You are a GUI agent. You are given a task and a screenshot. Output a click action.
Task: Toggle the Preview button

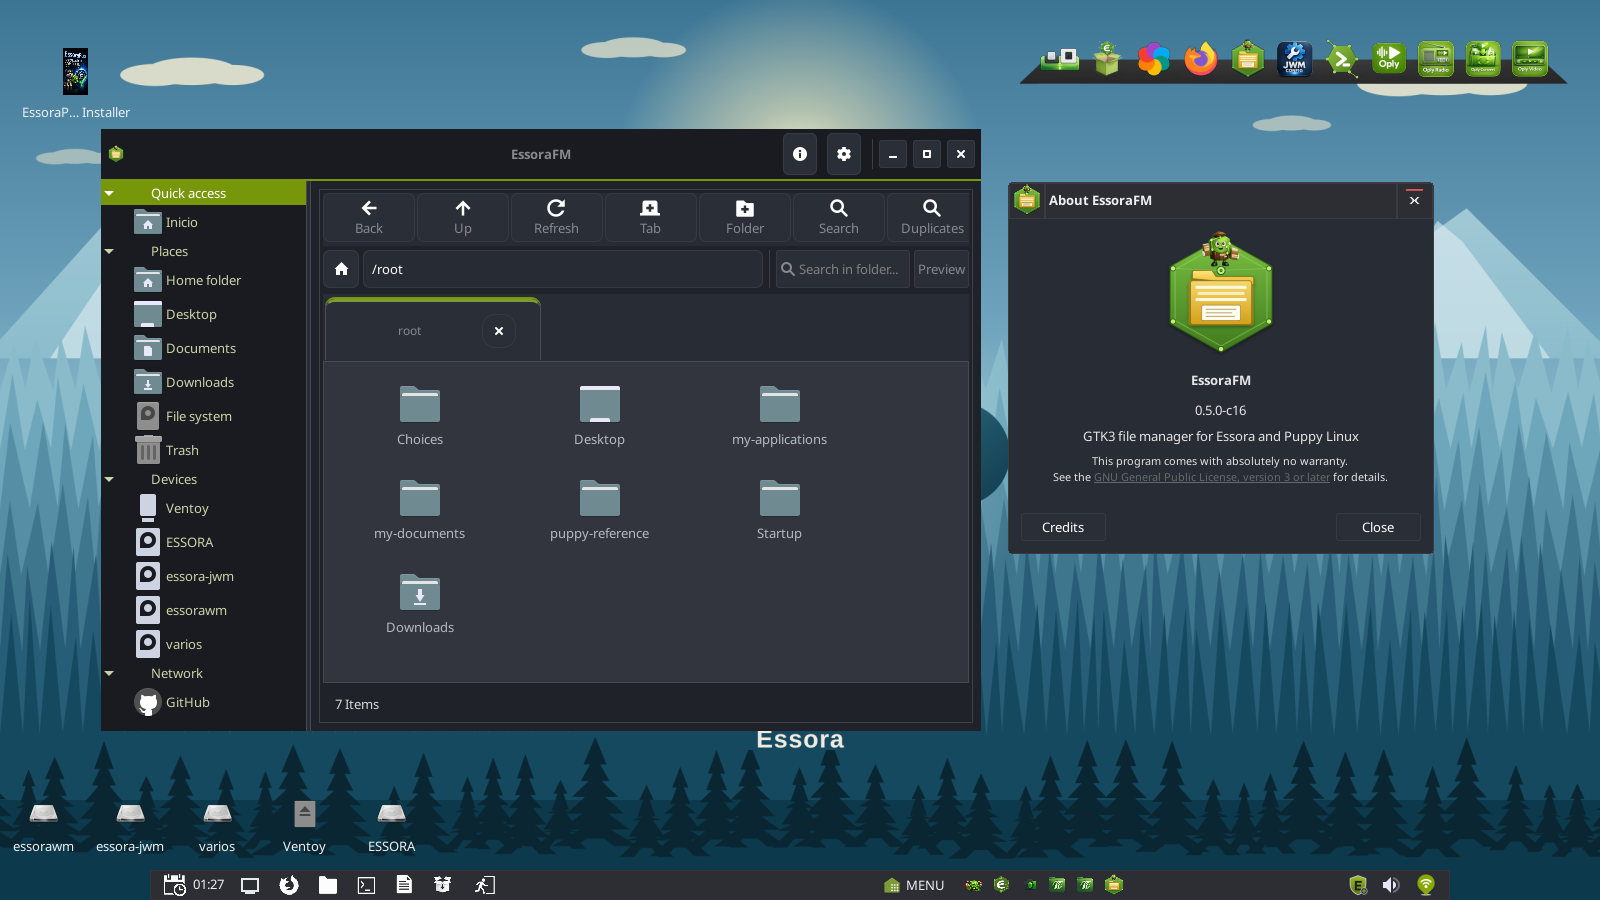click(941, 269)
